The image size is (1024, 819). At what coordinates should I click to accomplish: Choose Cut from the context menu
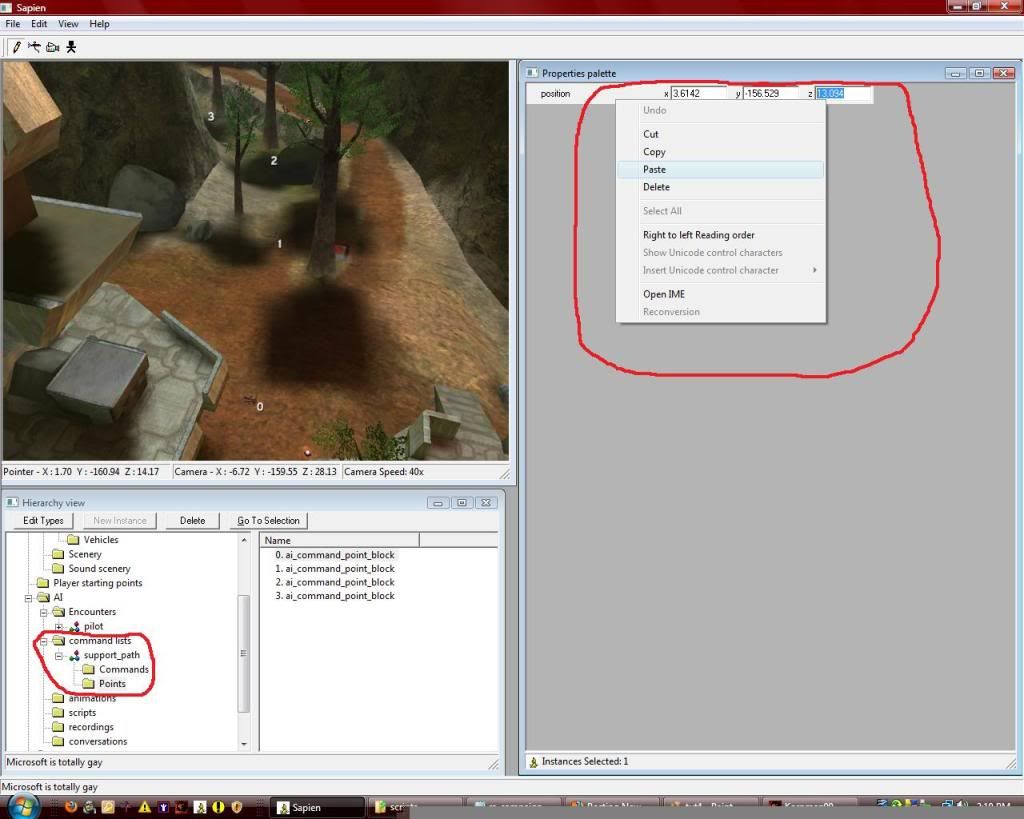click(x=720, y=134)
